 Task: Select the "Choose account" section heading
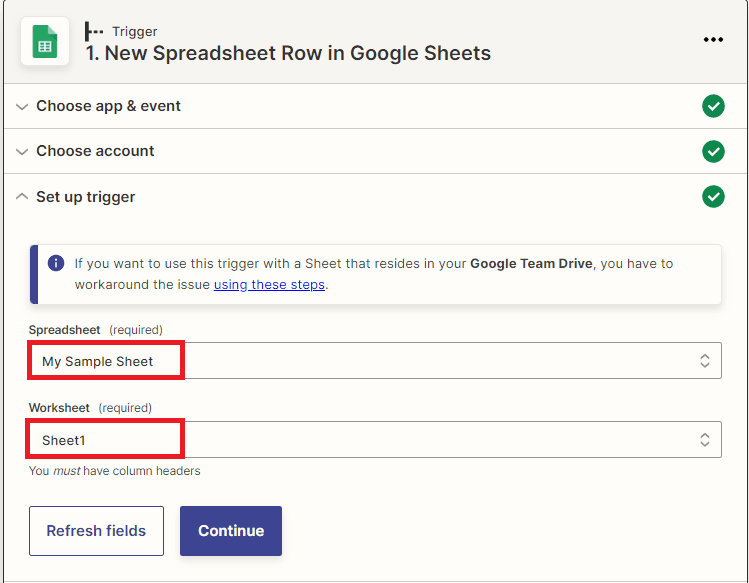[95, 151]
